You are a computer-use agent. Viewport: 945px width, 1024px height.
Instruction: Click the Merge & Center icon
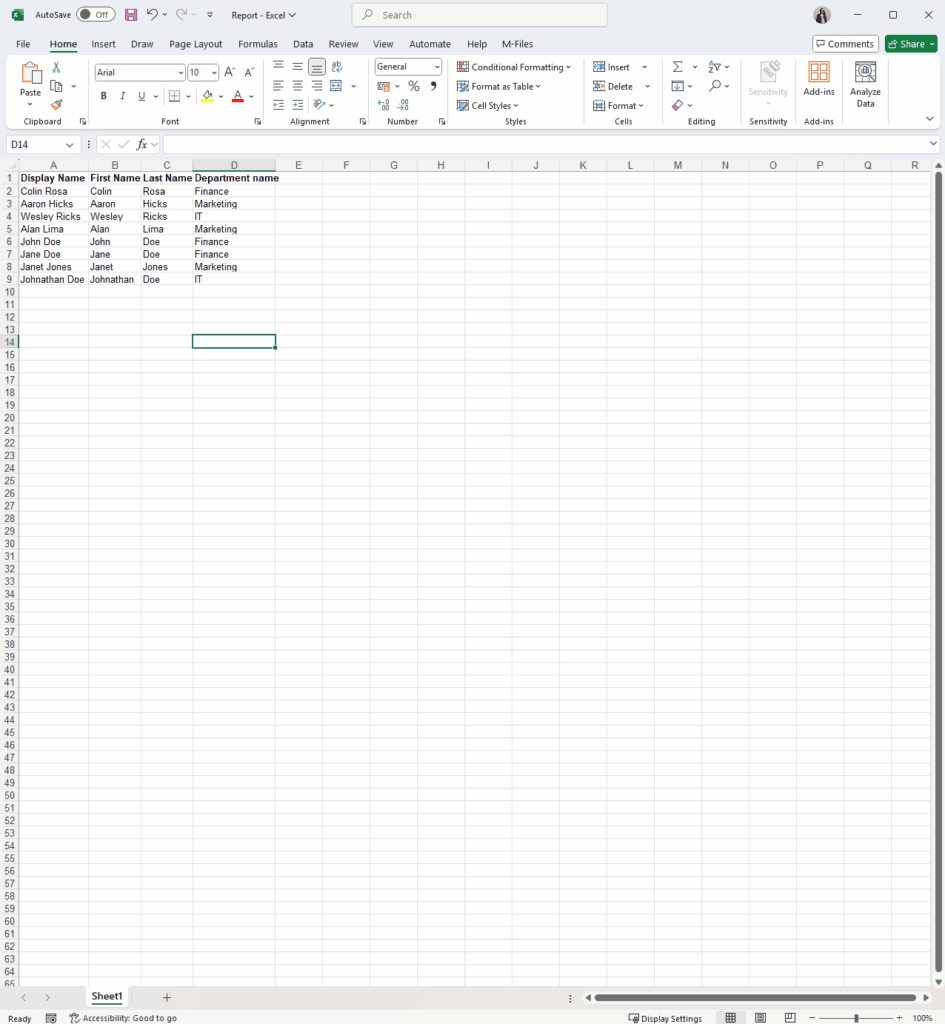[x=337, y=86]
